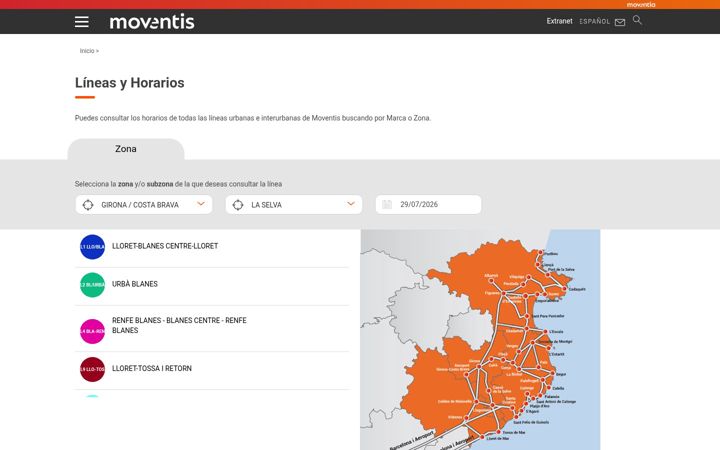Click the calendar icon in date field
The image size is (720, 450).
pyautogui.click(x=387, y=204)
